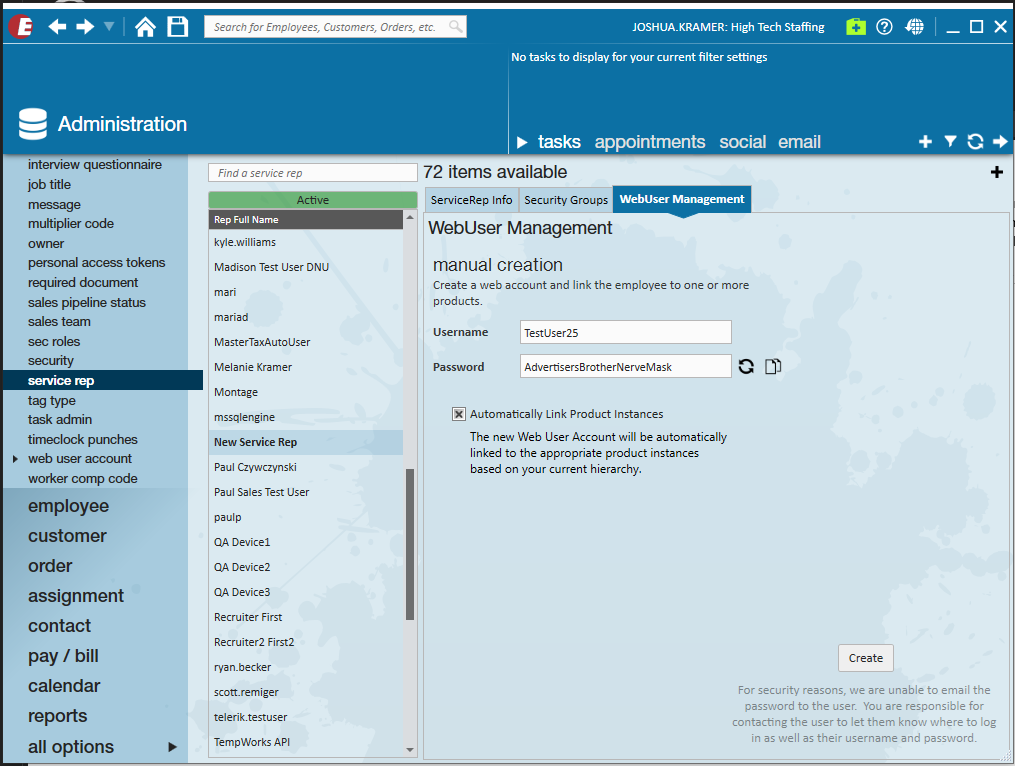Go back with the left arrow icon
This screenshot has height=766, width=1015.
pos(57,27)
